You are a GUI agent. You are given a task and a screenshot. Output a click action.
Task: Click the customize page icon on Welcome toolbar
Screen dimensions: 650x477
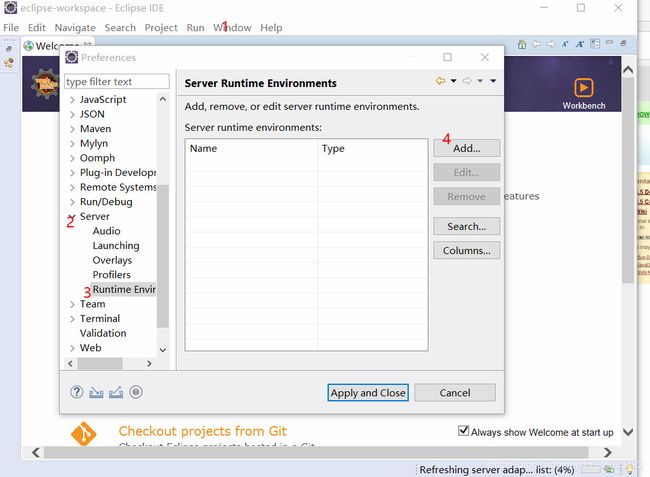tap(595, 44)
